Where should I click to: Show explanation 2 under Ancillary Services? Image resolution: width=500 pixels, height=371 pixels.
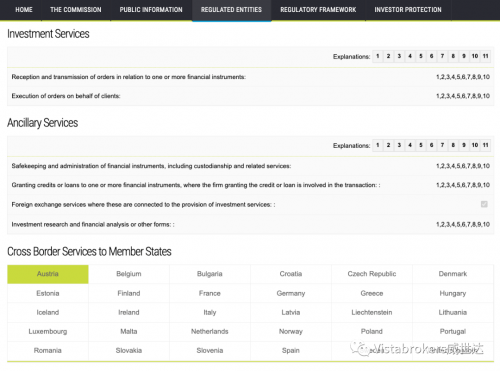[x=388, y=145]
